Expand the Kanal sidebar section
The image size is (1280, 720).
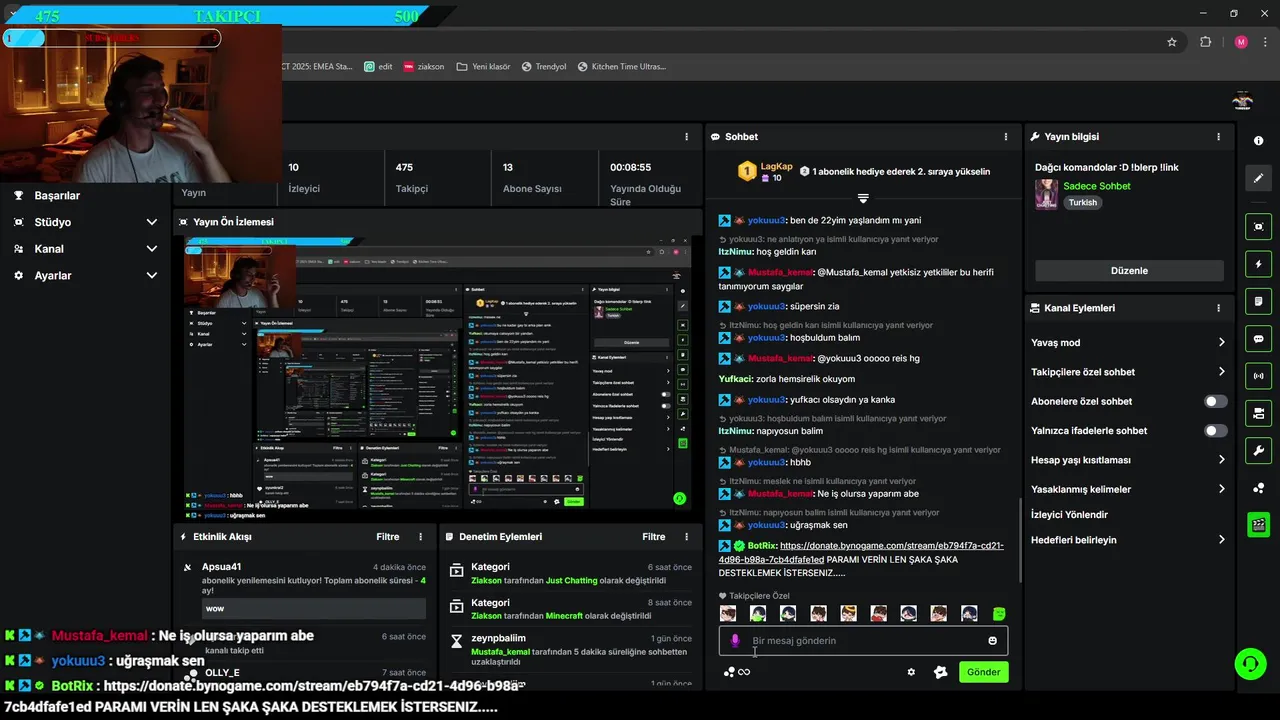[x=151, y=249]
